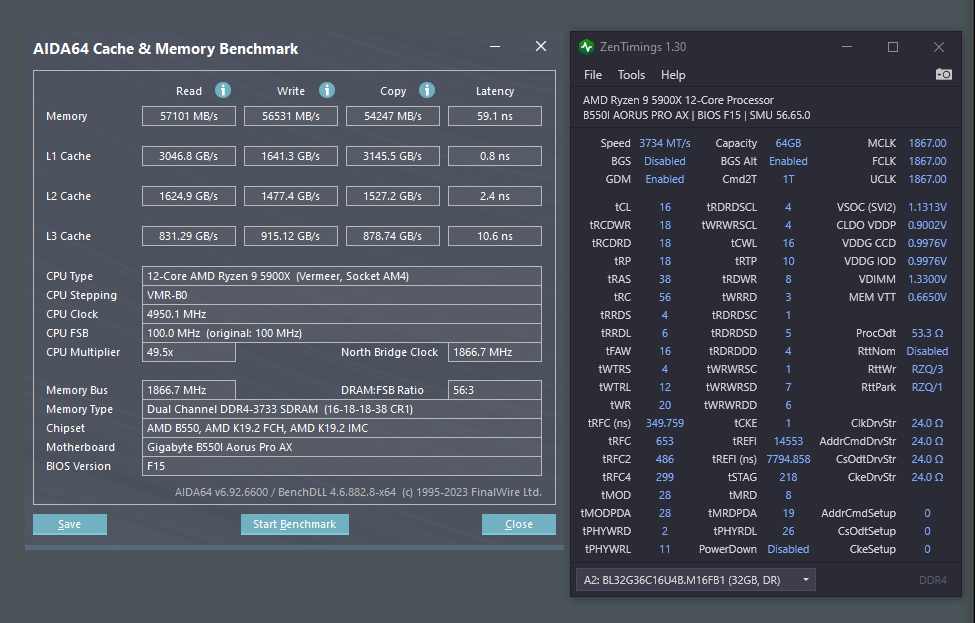The height and width of the screenshot is (623, 975).
Task: Click the VSOC (SVI2) value 1.1313V
Action: point(927,207)
